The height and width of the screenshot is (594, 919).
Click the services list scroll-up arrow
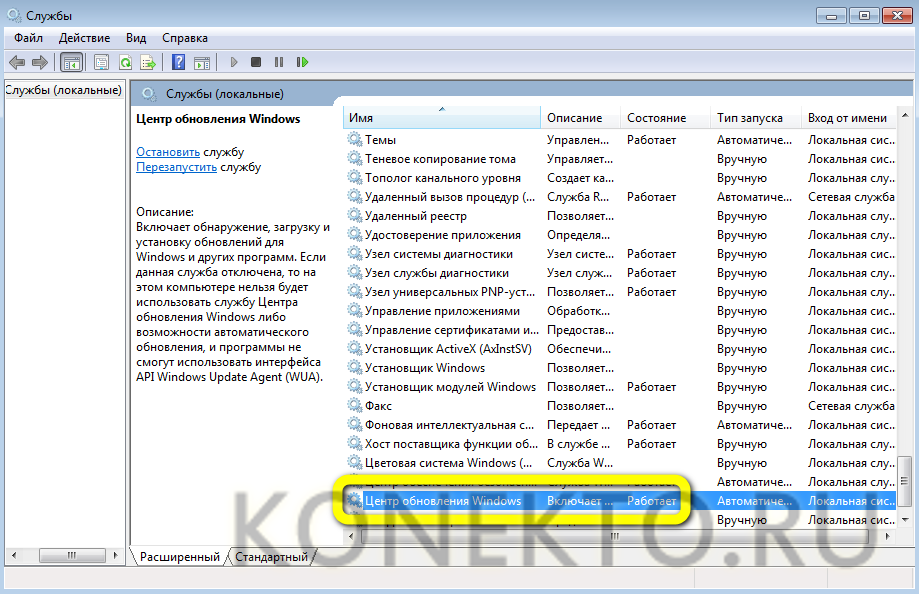click(x=905, y=115)
